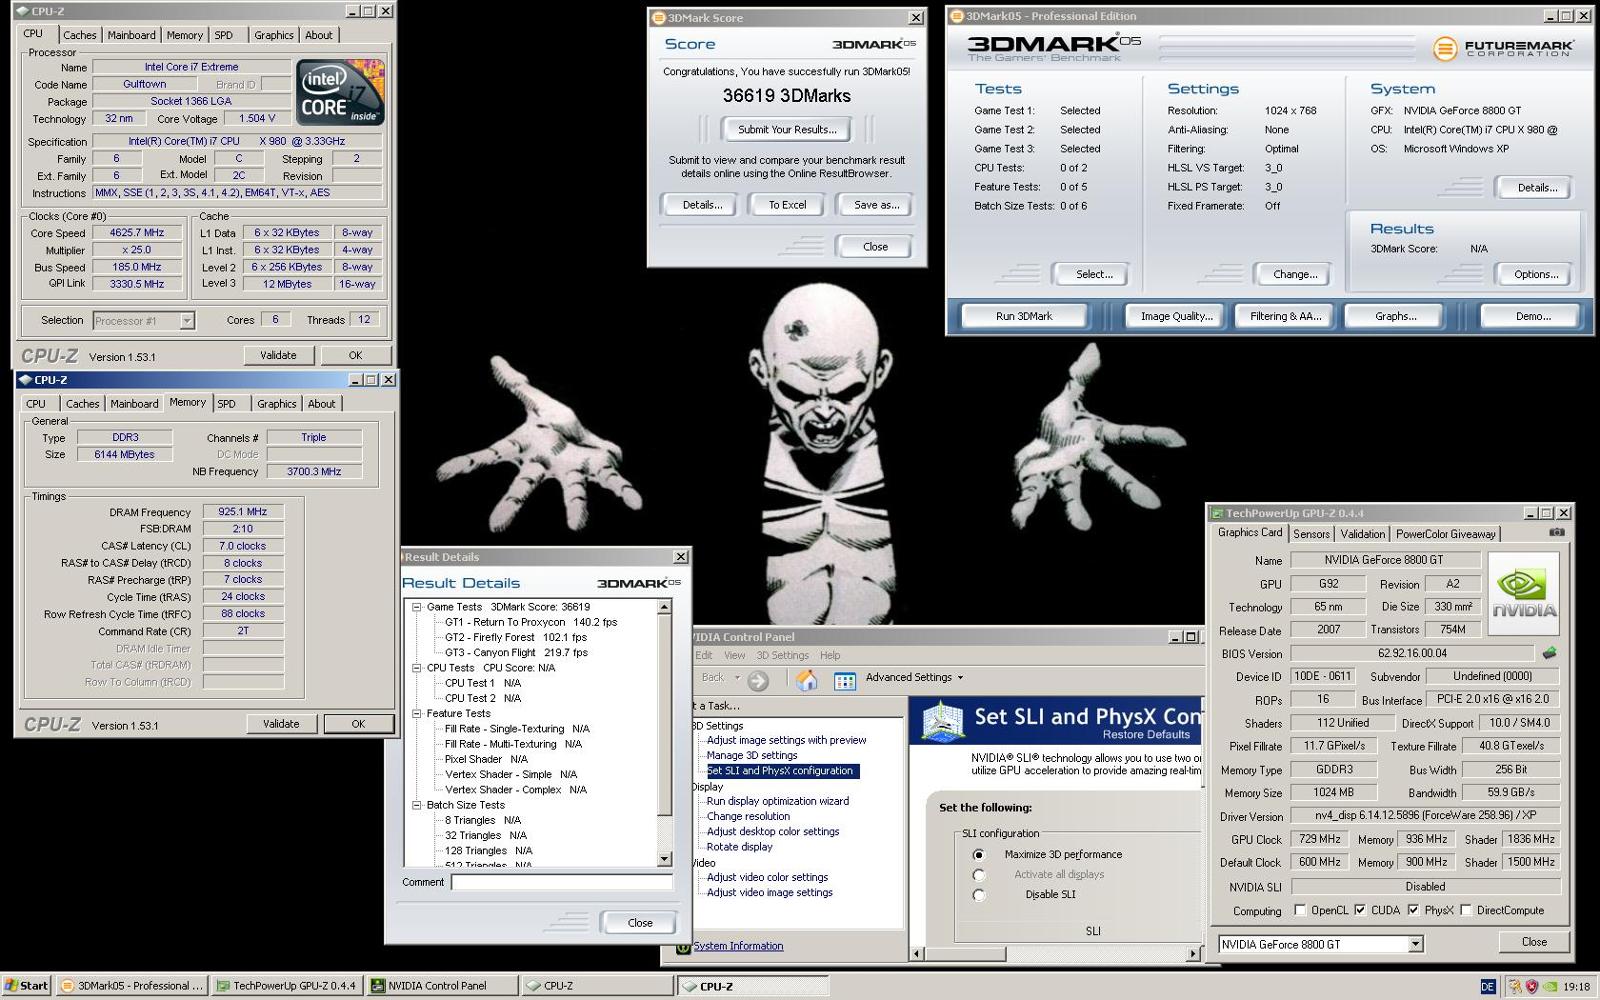Click the Home icon in NVIDIA Control Panel
Screen dimensions: 1600x1000
click(x=806, y=680)
